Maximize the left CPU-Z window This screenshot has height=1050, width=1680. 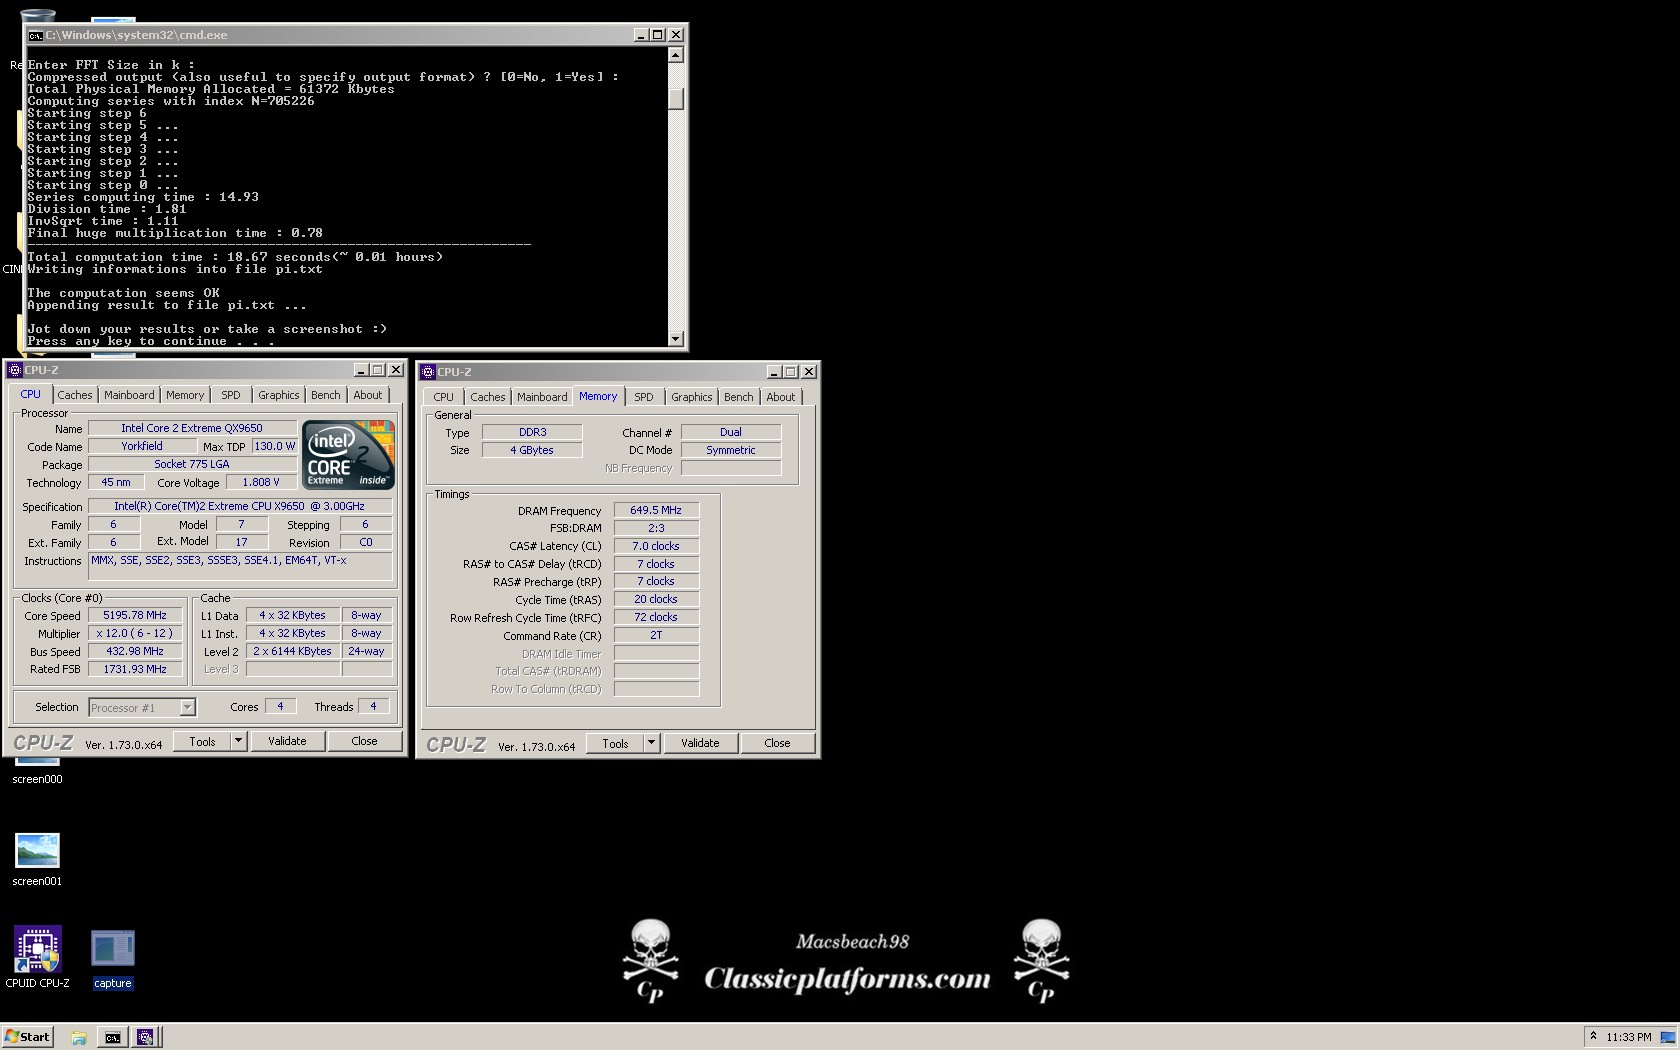[378, 370]
